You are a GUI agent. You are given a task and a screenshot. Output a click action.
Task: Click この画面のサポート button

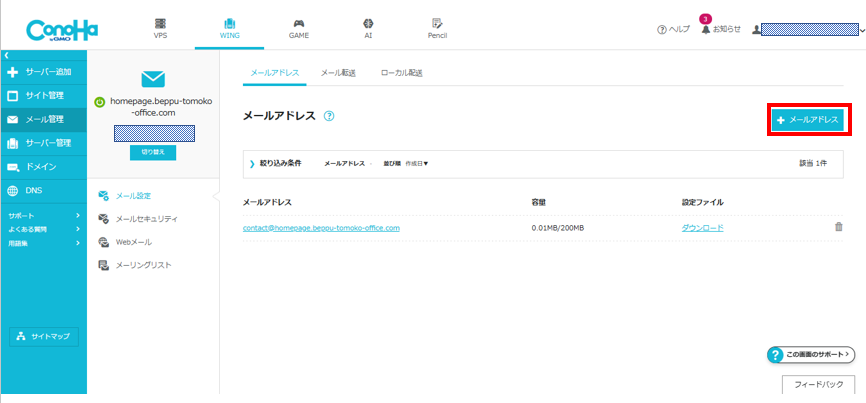coord(811,354)
